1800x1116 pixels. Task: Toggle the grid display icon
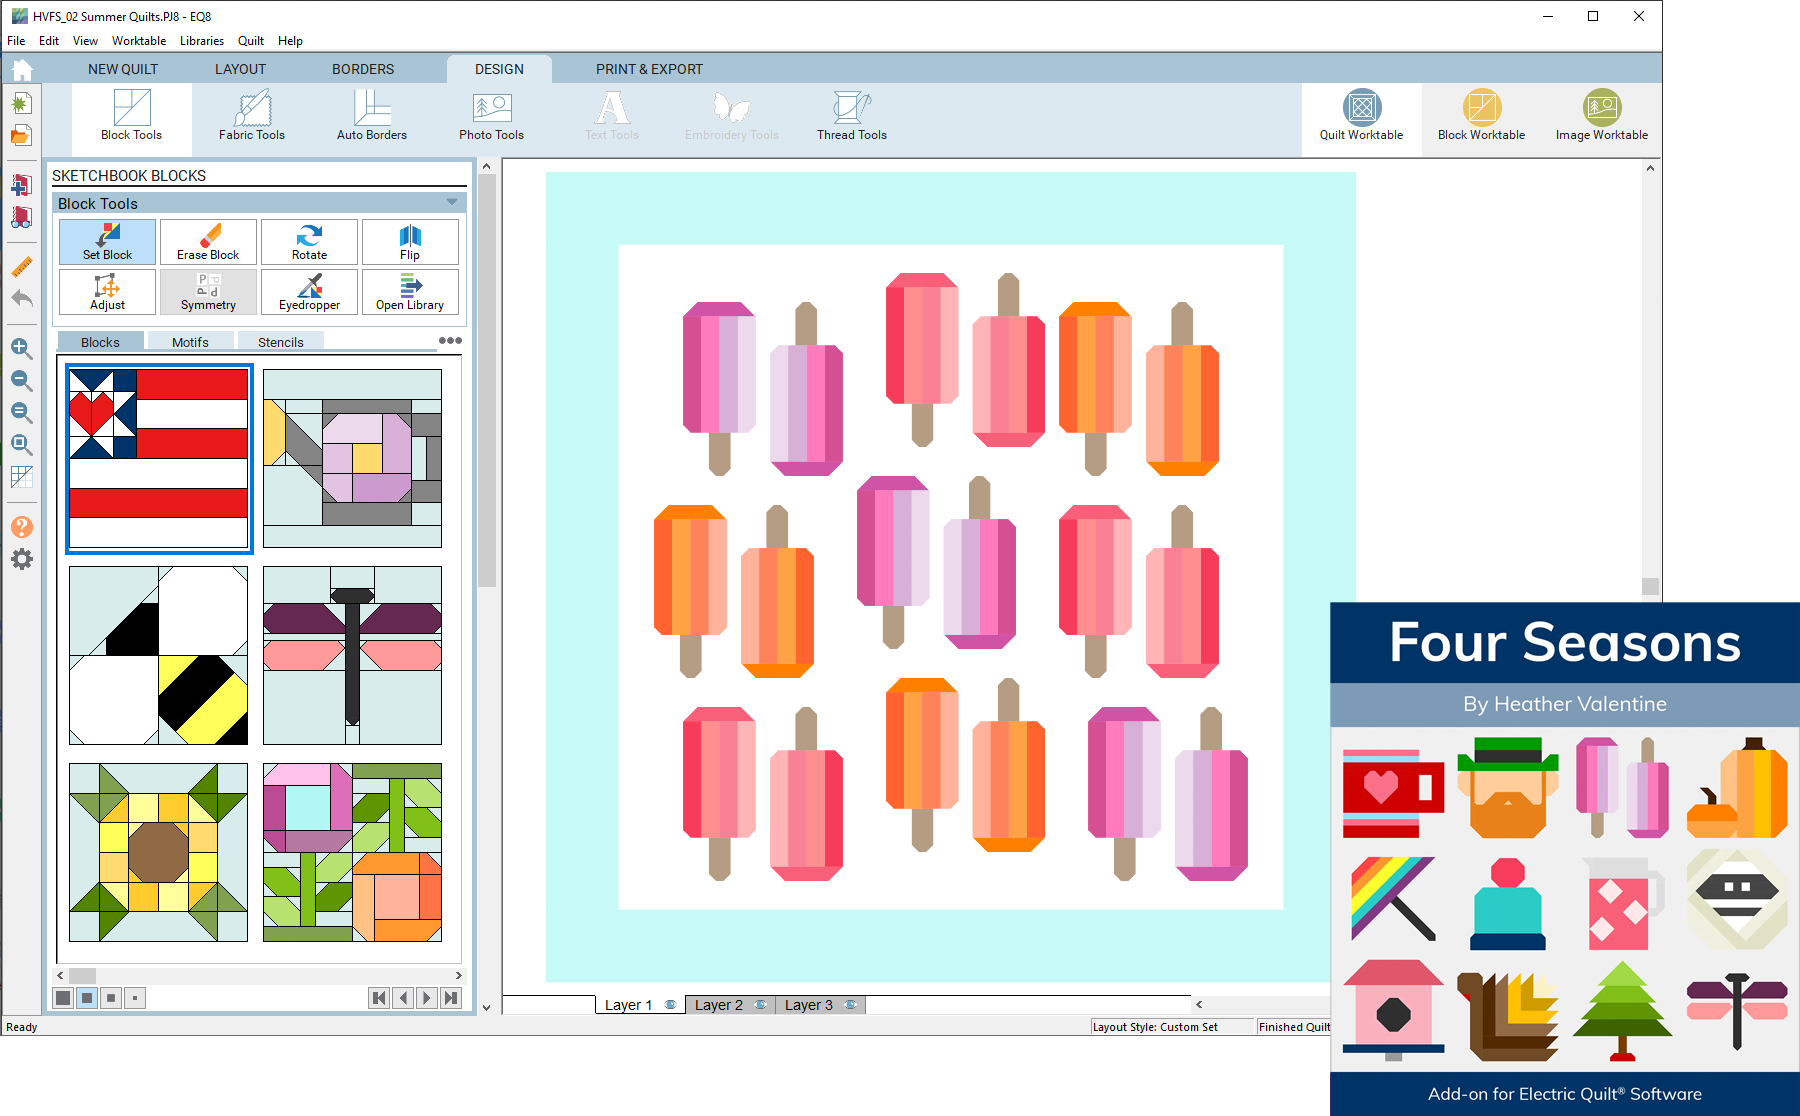tap(21, 477)
